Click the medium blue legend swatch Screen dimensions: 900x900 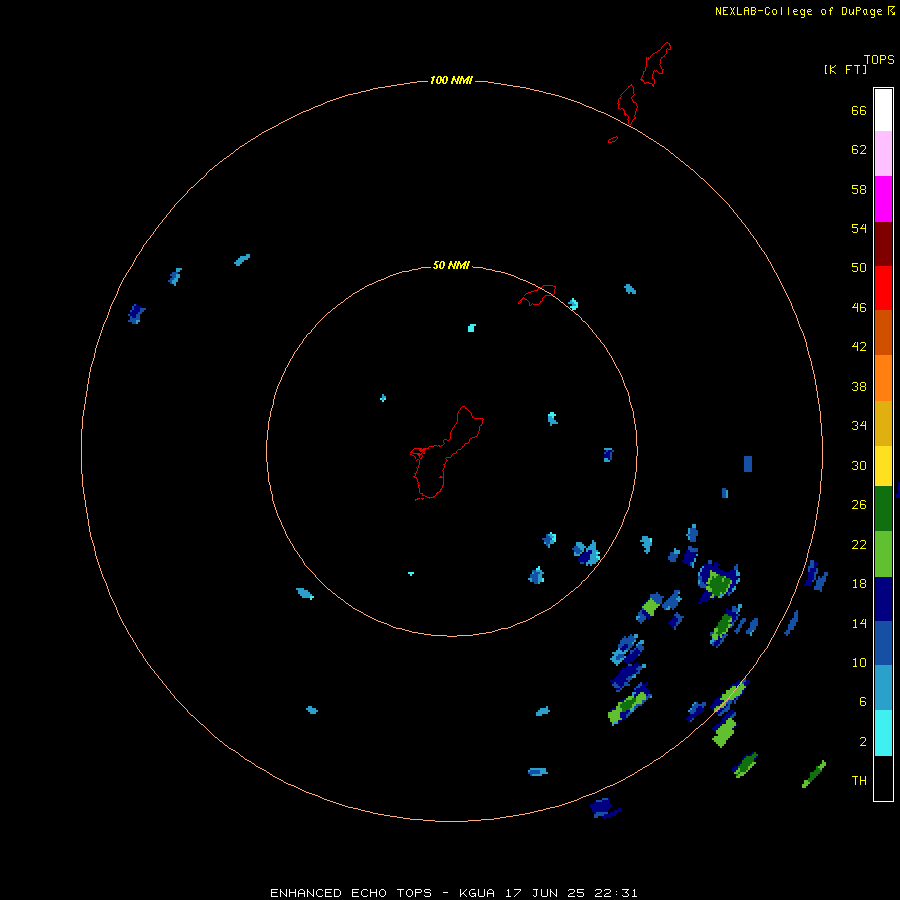pos(883,643)
